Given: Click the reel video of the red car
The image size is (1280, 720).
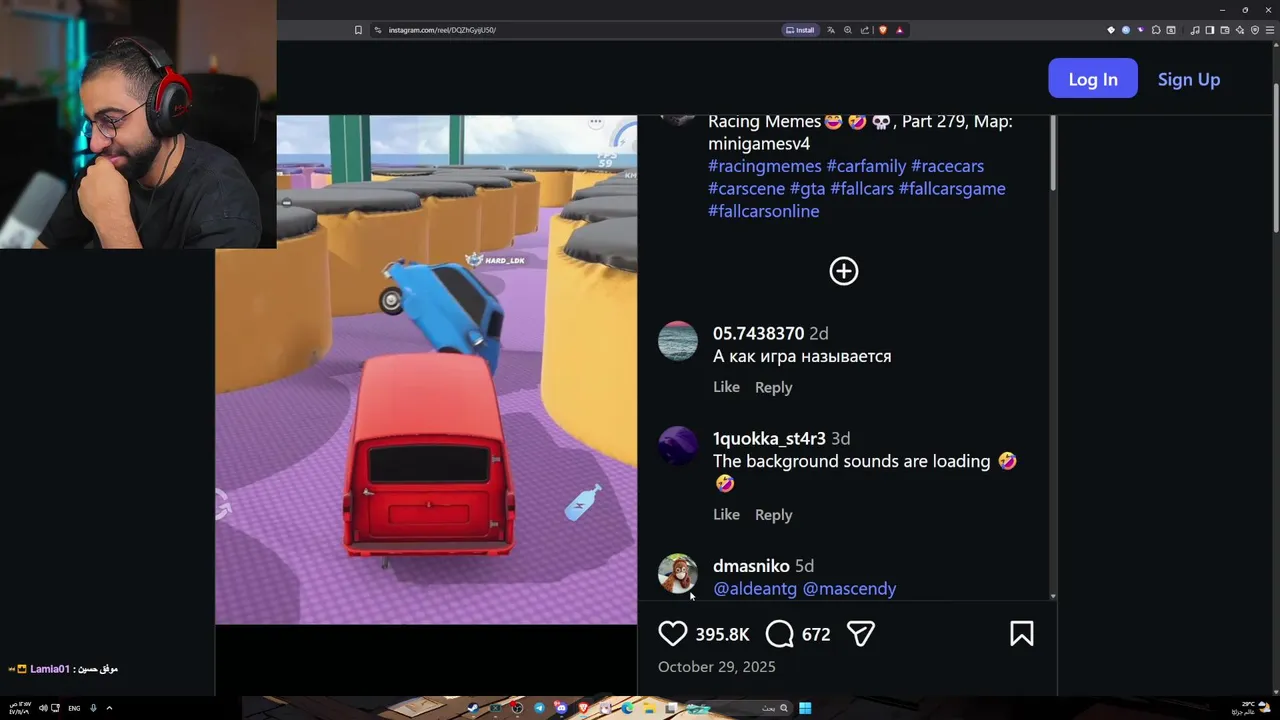Looking at the screenshot, I should [426, 370].
